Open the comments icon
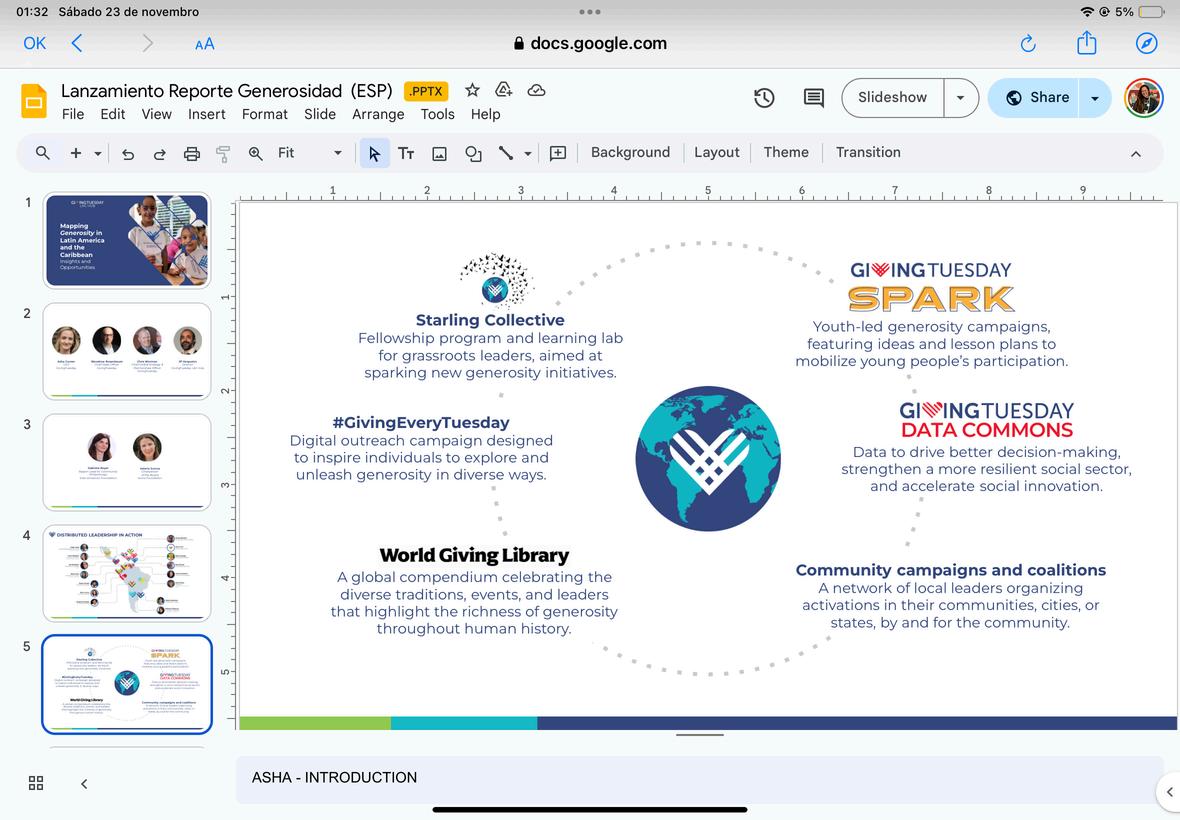Viewport: 1180px width, 820px height. pos(814,98)
